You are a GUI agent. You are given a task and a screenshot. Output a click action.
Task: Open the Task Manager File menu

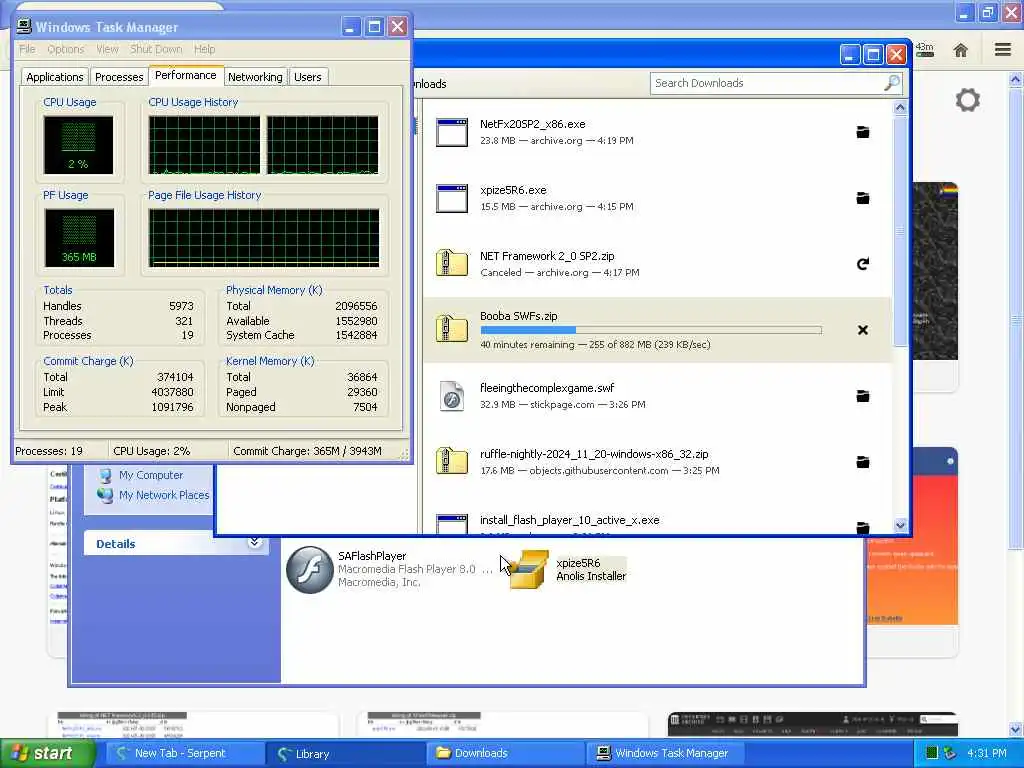tap(27, 49)
